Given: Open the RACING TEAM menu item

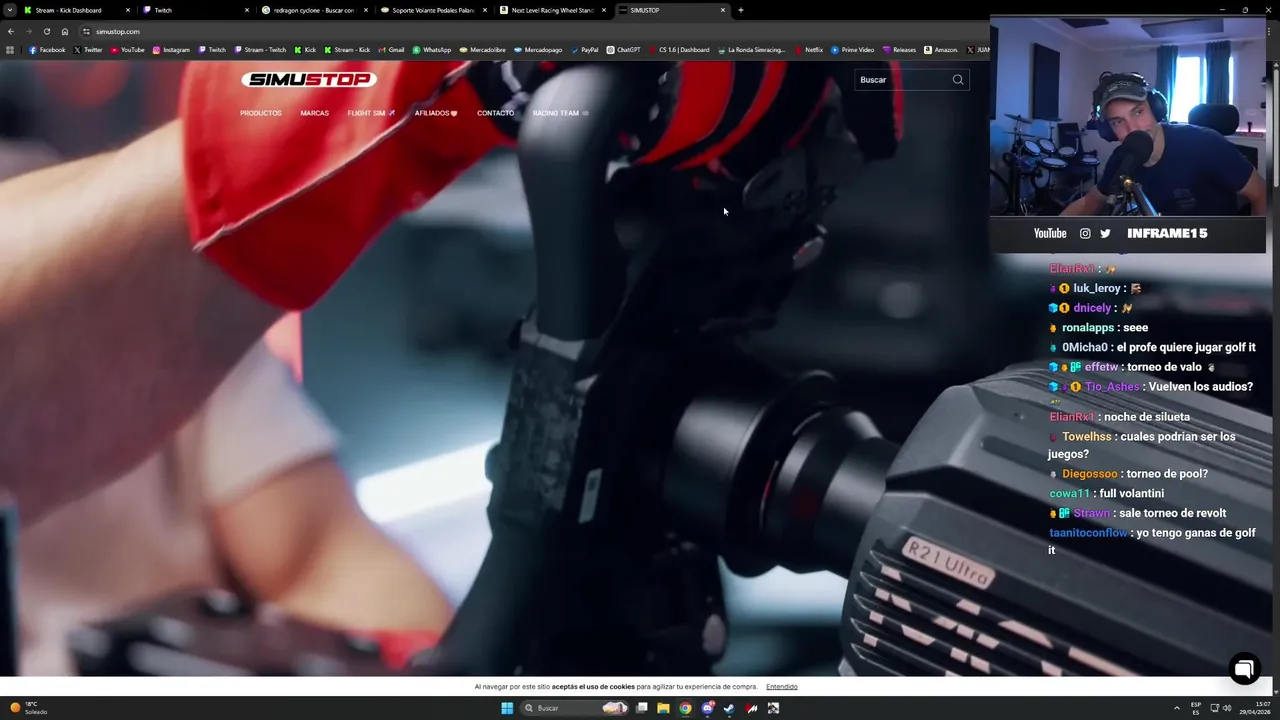Looking at the screenshot, I should (560, 113).
